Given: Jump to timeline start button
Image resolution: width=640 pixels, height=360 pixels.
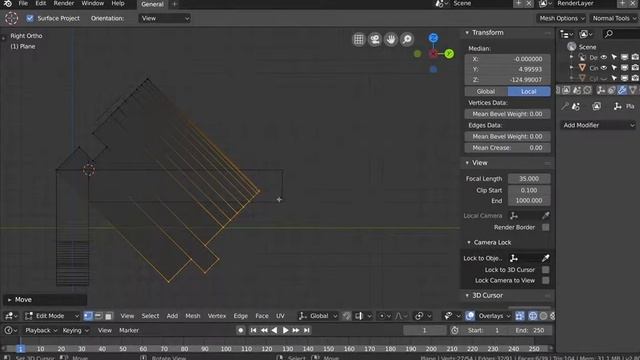Looking at the screenshot, I should tap(253, 330).
